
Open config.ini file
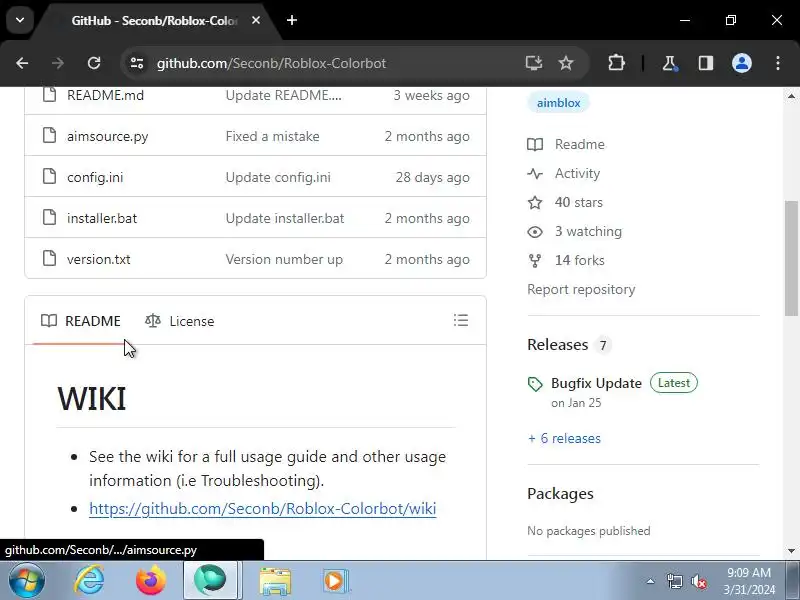pos(95,177)
